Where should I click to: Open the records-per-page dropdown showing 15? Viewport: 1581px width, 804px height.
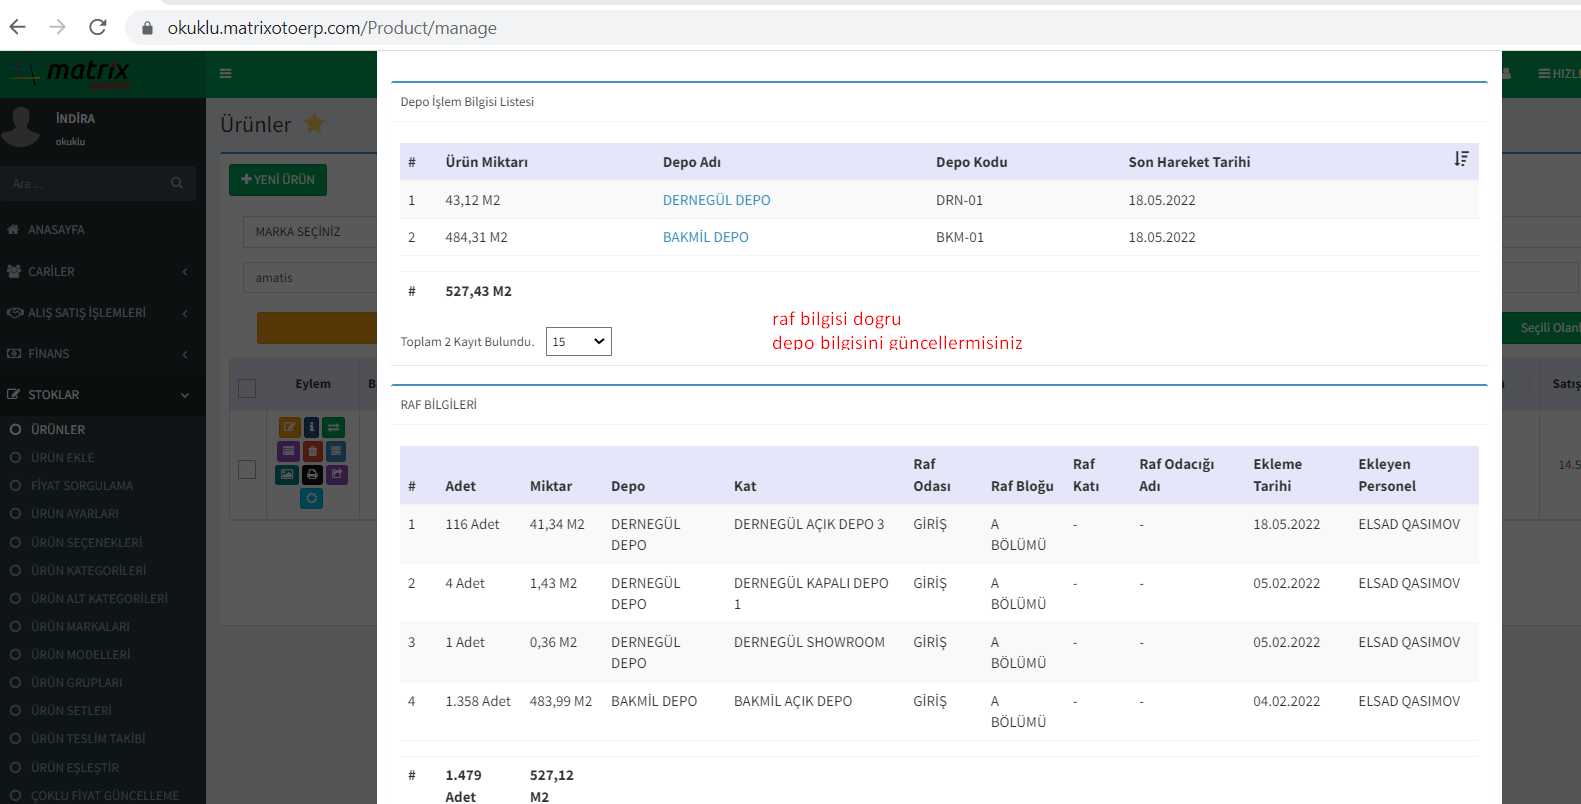tap(578, 342)
